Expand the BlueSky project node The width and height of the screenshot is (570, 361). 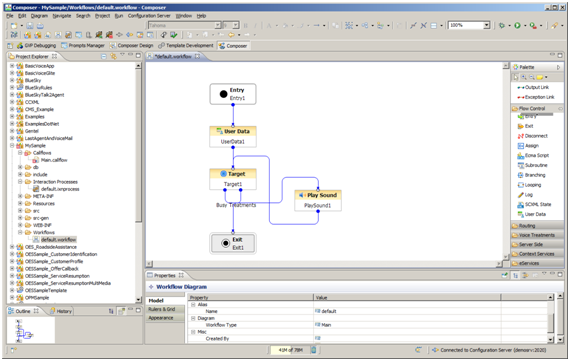tap(12, 80)
